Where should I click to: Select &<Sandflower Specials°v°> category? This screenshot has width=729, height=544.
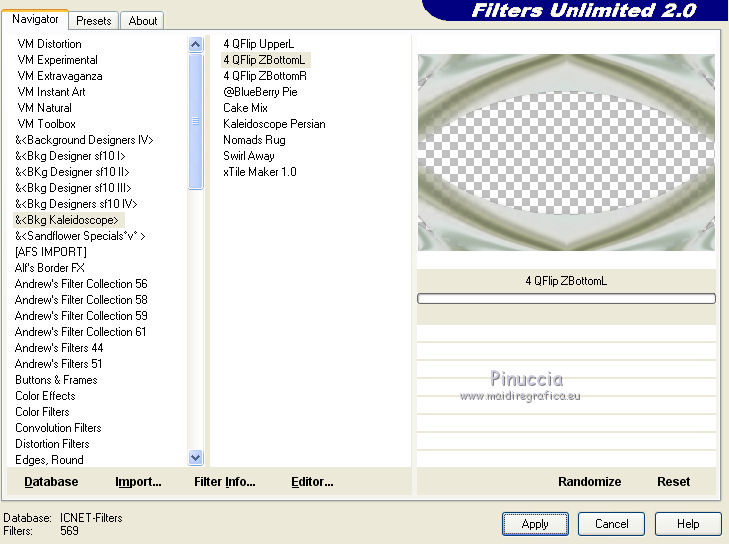tap(80, 236)
